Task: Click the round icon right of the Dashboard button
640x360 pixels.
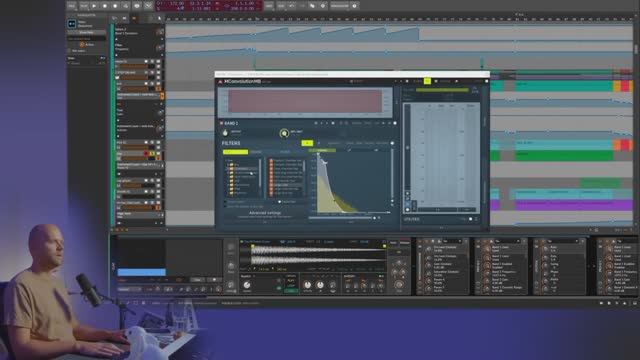Action: pyautogui.click(x=354, y=6)
